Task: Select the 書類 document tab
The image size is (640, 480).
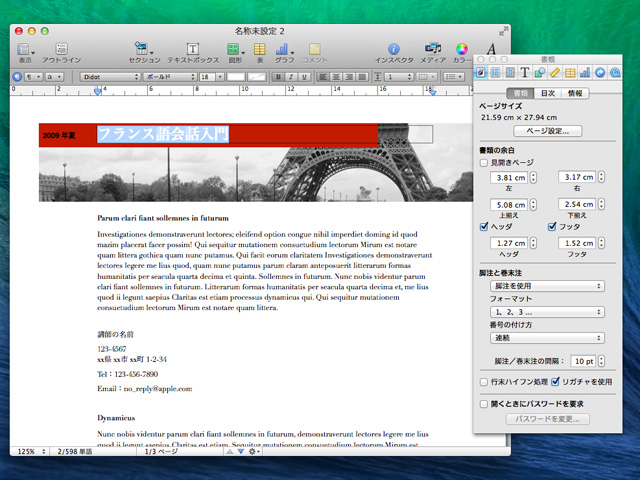Action: (520, 93)
